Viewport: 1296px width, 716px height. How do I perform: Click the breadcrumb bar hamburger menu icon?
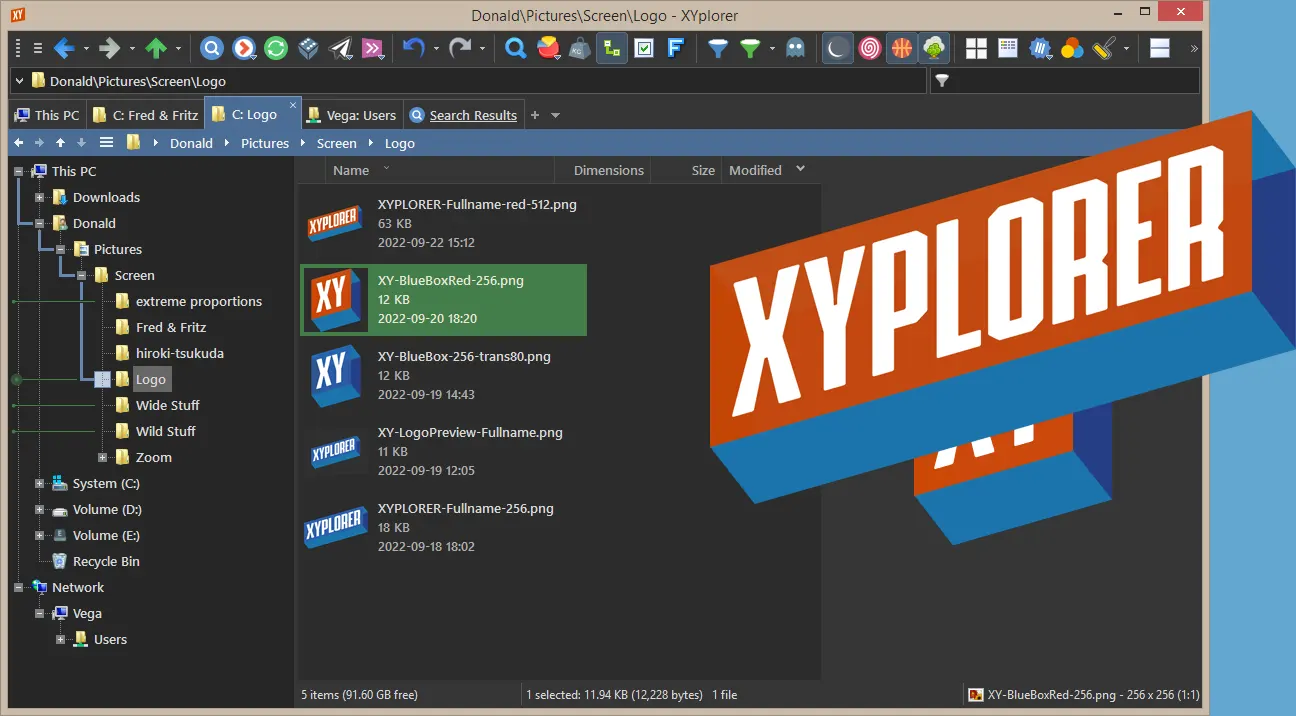[106, 143]
